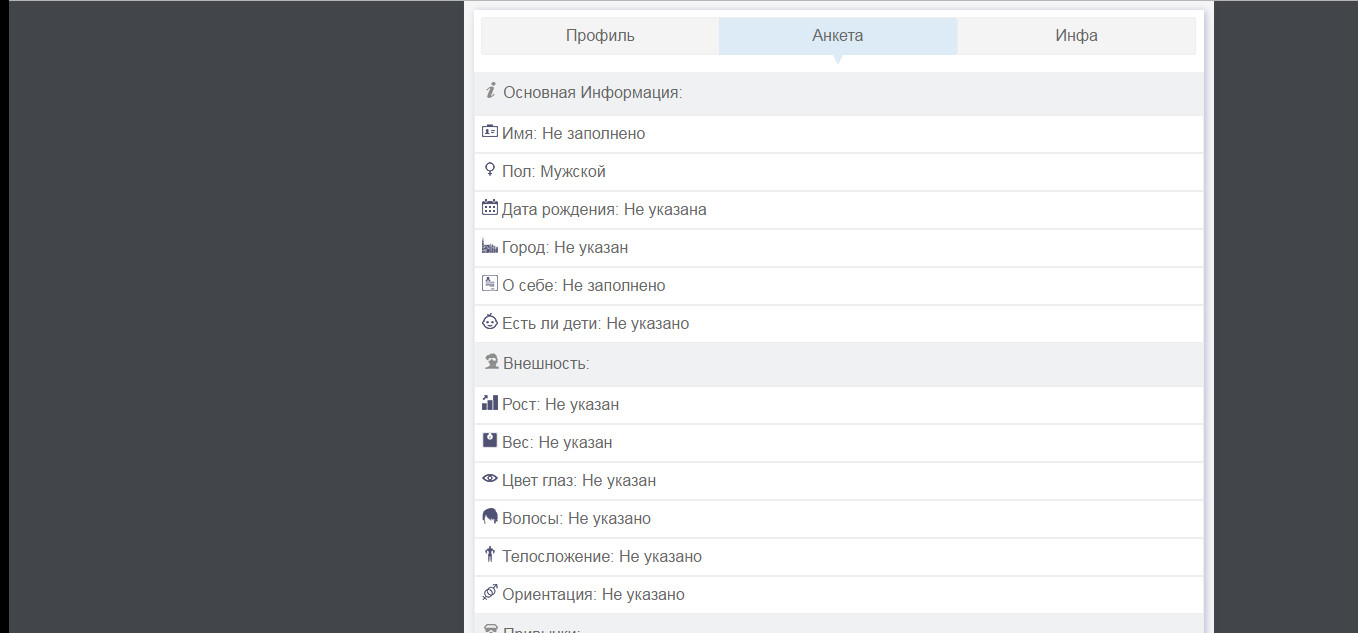Click the eye icon for Цвет глаз

click(490, 479)
